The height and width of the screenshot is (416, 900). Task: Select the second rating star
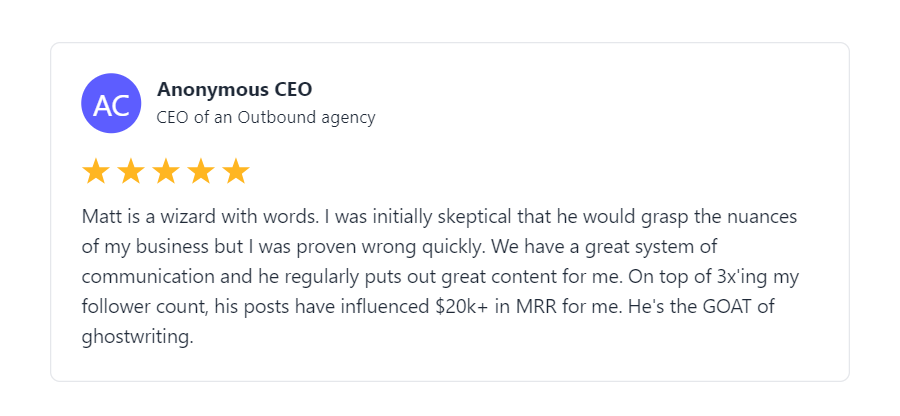pos(131,171)
